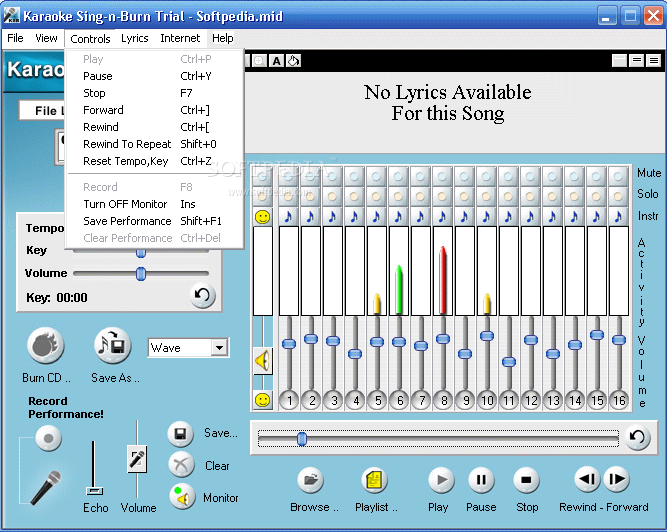Image resolution: width=667 pixels, height=532 pixels.
Task: Solo channel 12
Action: pos(530,196)
